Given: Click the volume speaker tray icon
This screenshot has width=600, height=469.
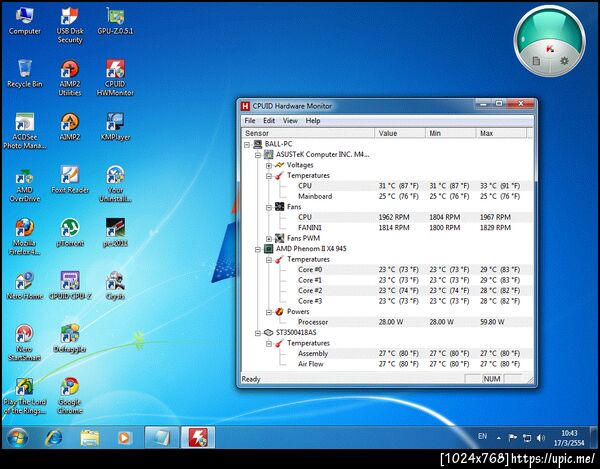Looking at the screenshot, I should (540, 438).
